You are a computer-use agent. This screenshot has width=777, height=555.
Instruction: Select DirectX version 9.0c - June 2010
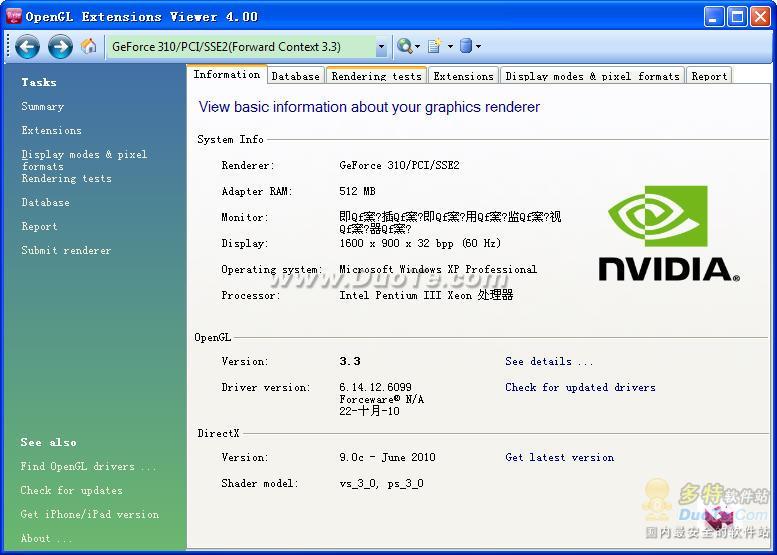point(388,457)
